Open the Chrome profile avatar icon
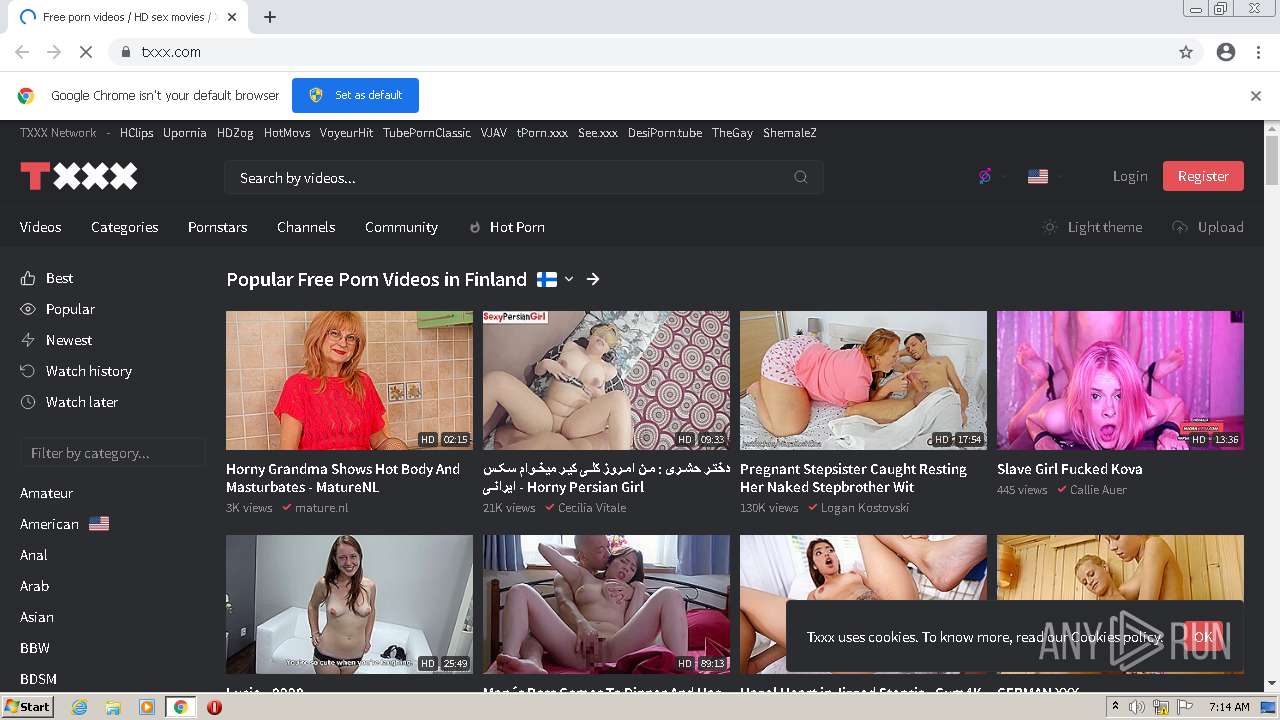1280x720 pixels. click(1226, 52)
